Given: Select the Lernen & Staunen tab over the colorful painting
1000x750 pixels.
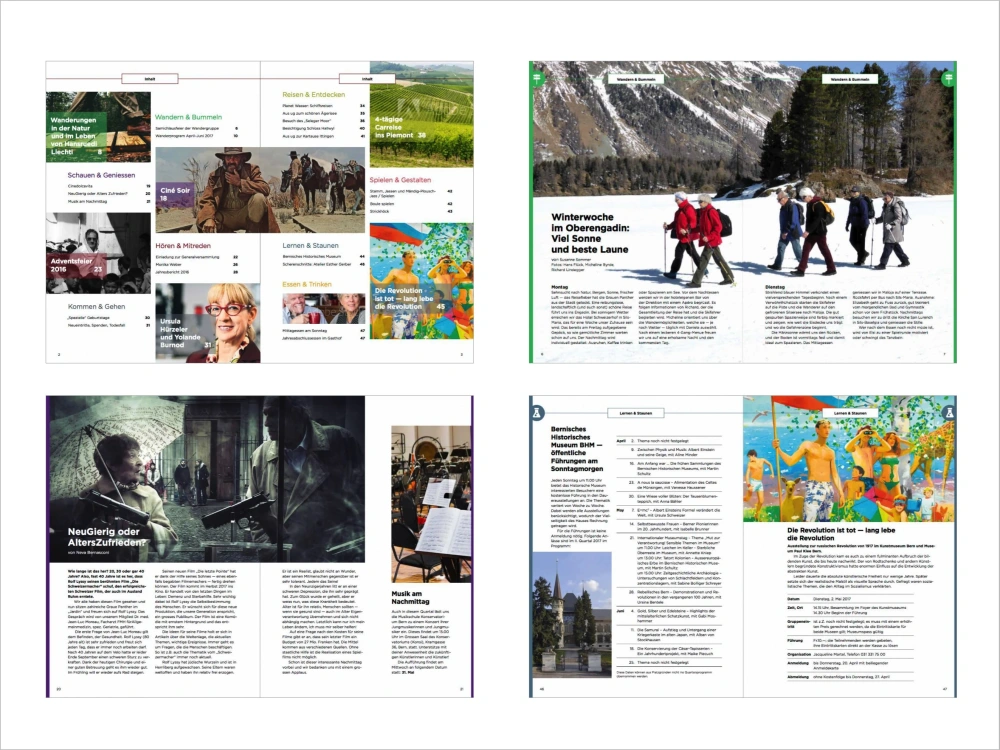Looking at the screenshot, I should (x=849, y=413).
